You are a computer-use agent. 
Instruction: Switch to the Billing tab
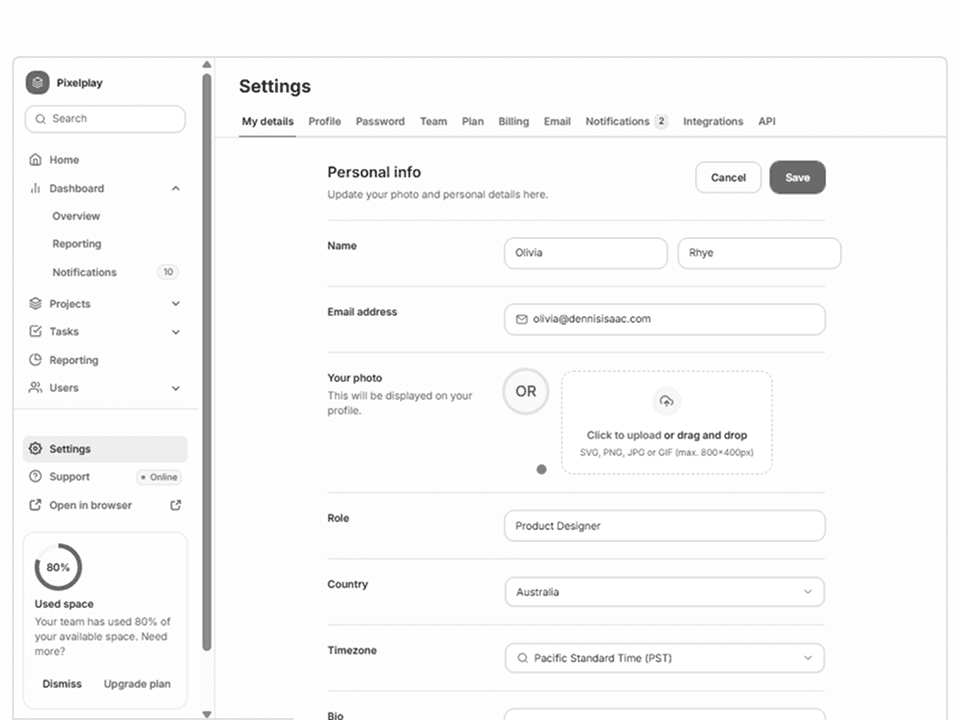tap(513, 121)
